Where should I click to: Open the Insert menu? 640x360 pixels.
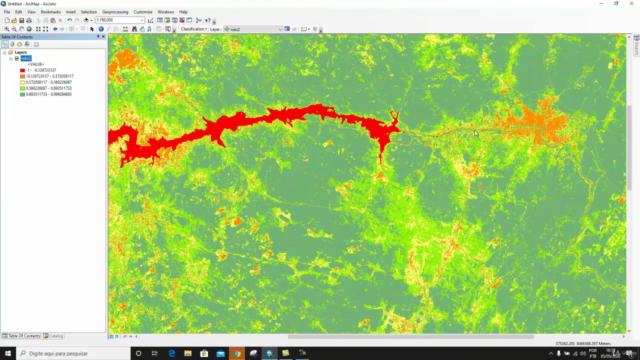[x=71, y=12]
